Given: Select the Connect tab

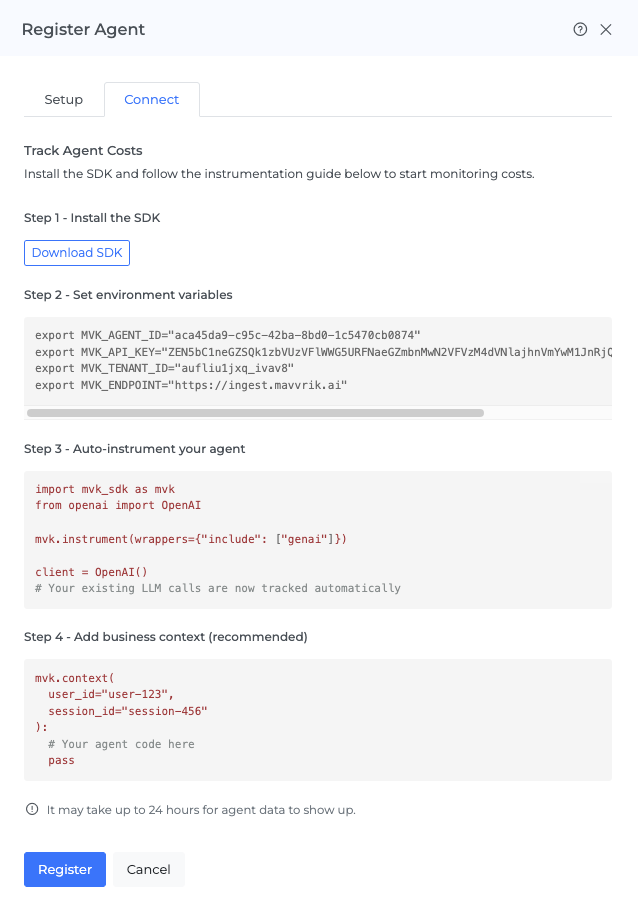Looking at the screenshot, I should point(152,100).
